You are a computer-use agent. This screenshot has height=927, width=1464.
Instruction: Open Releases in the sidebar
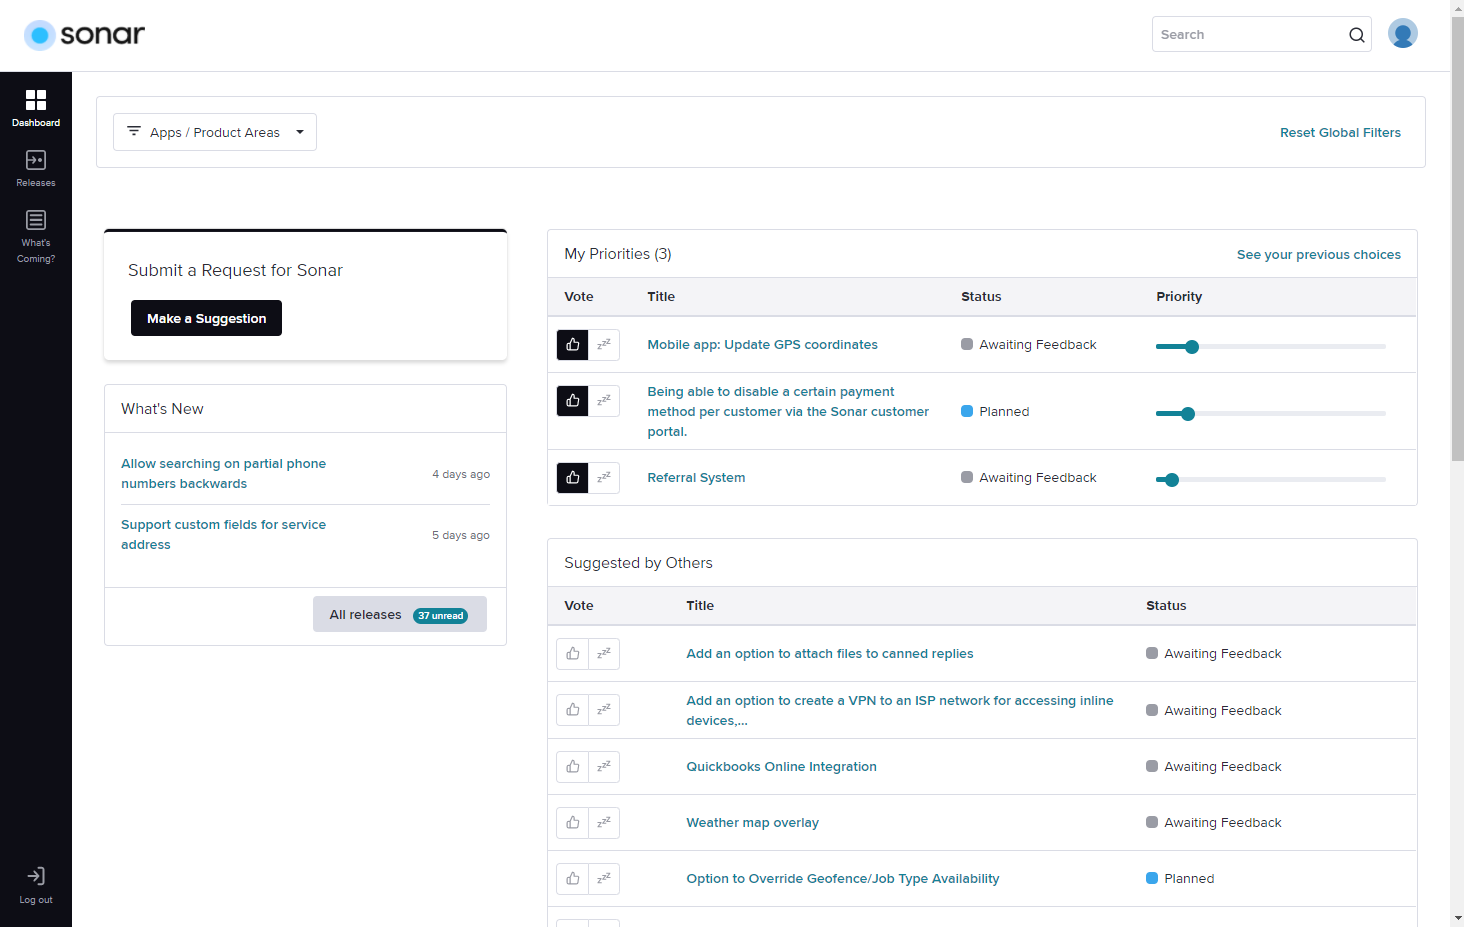(36, 168)
